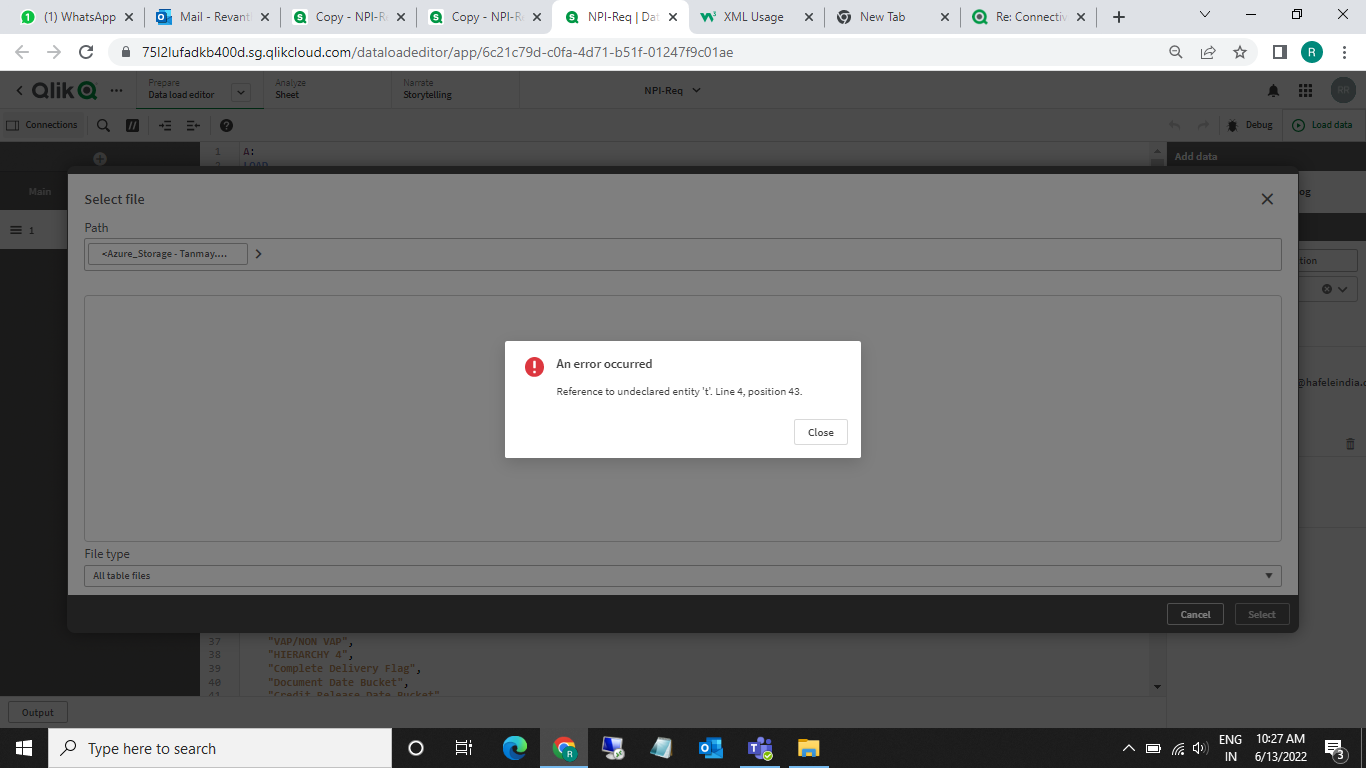
Task: Reload the page
Action: coord(86,52)
